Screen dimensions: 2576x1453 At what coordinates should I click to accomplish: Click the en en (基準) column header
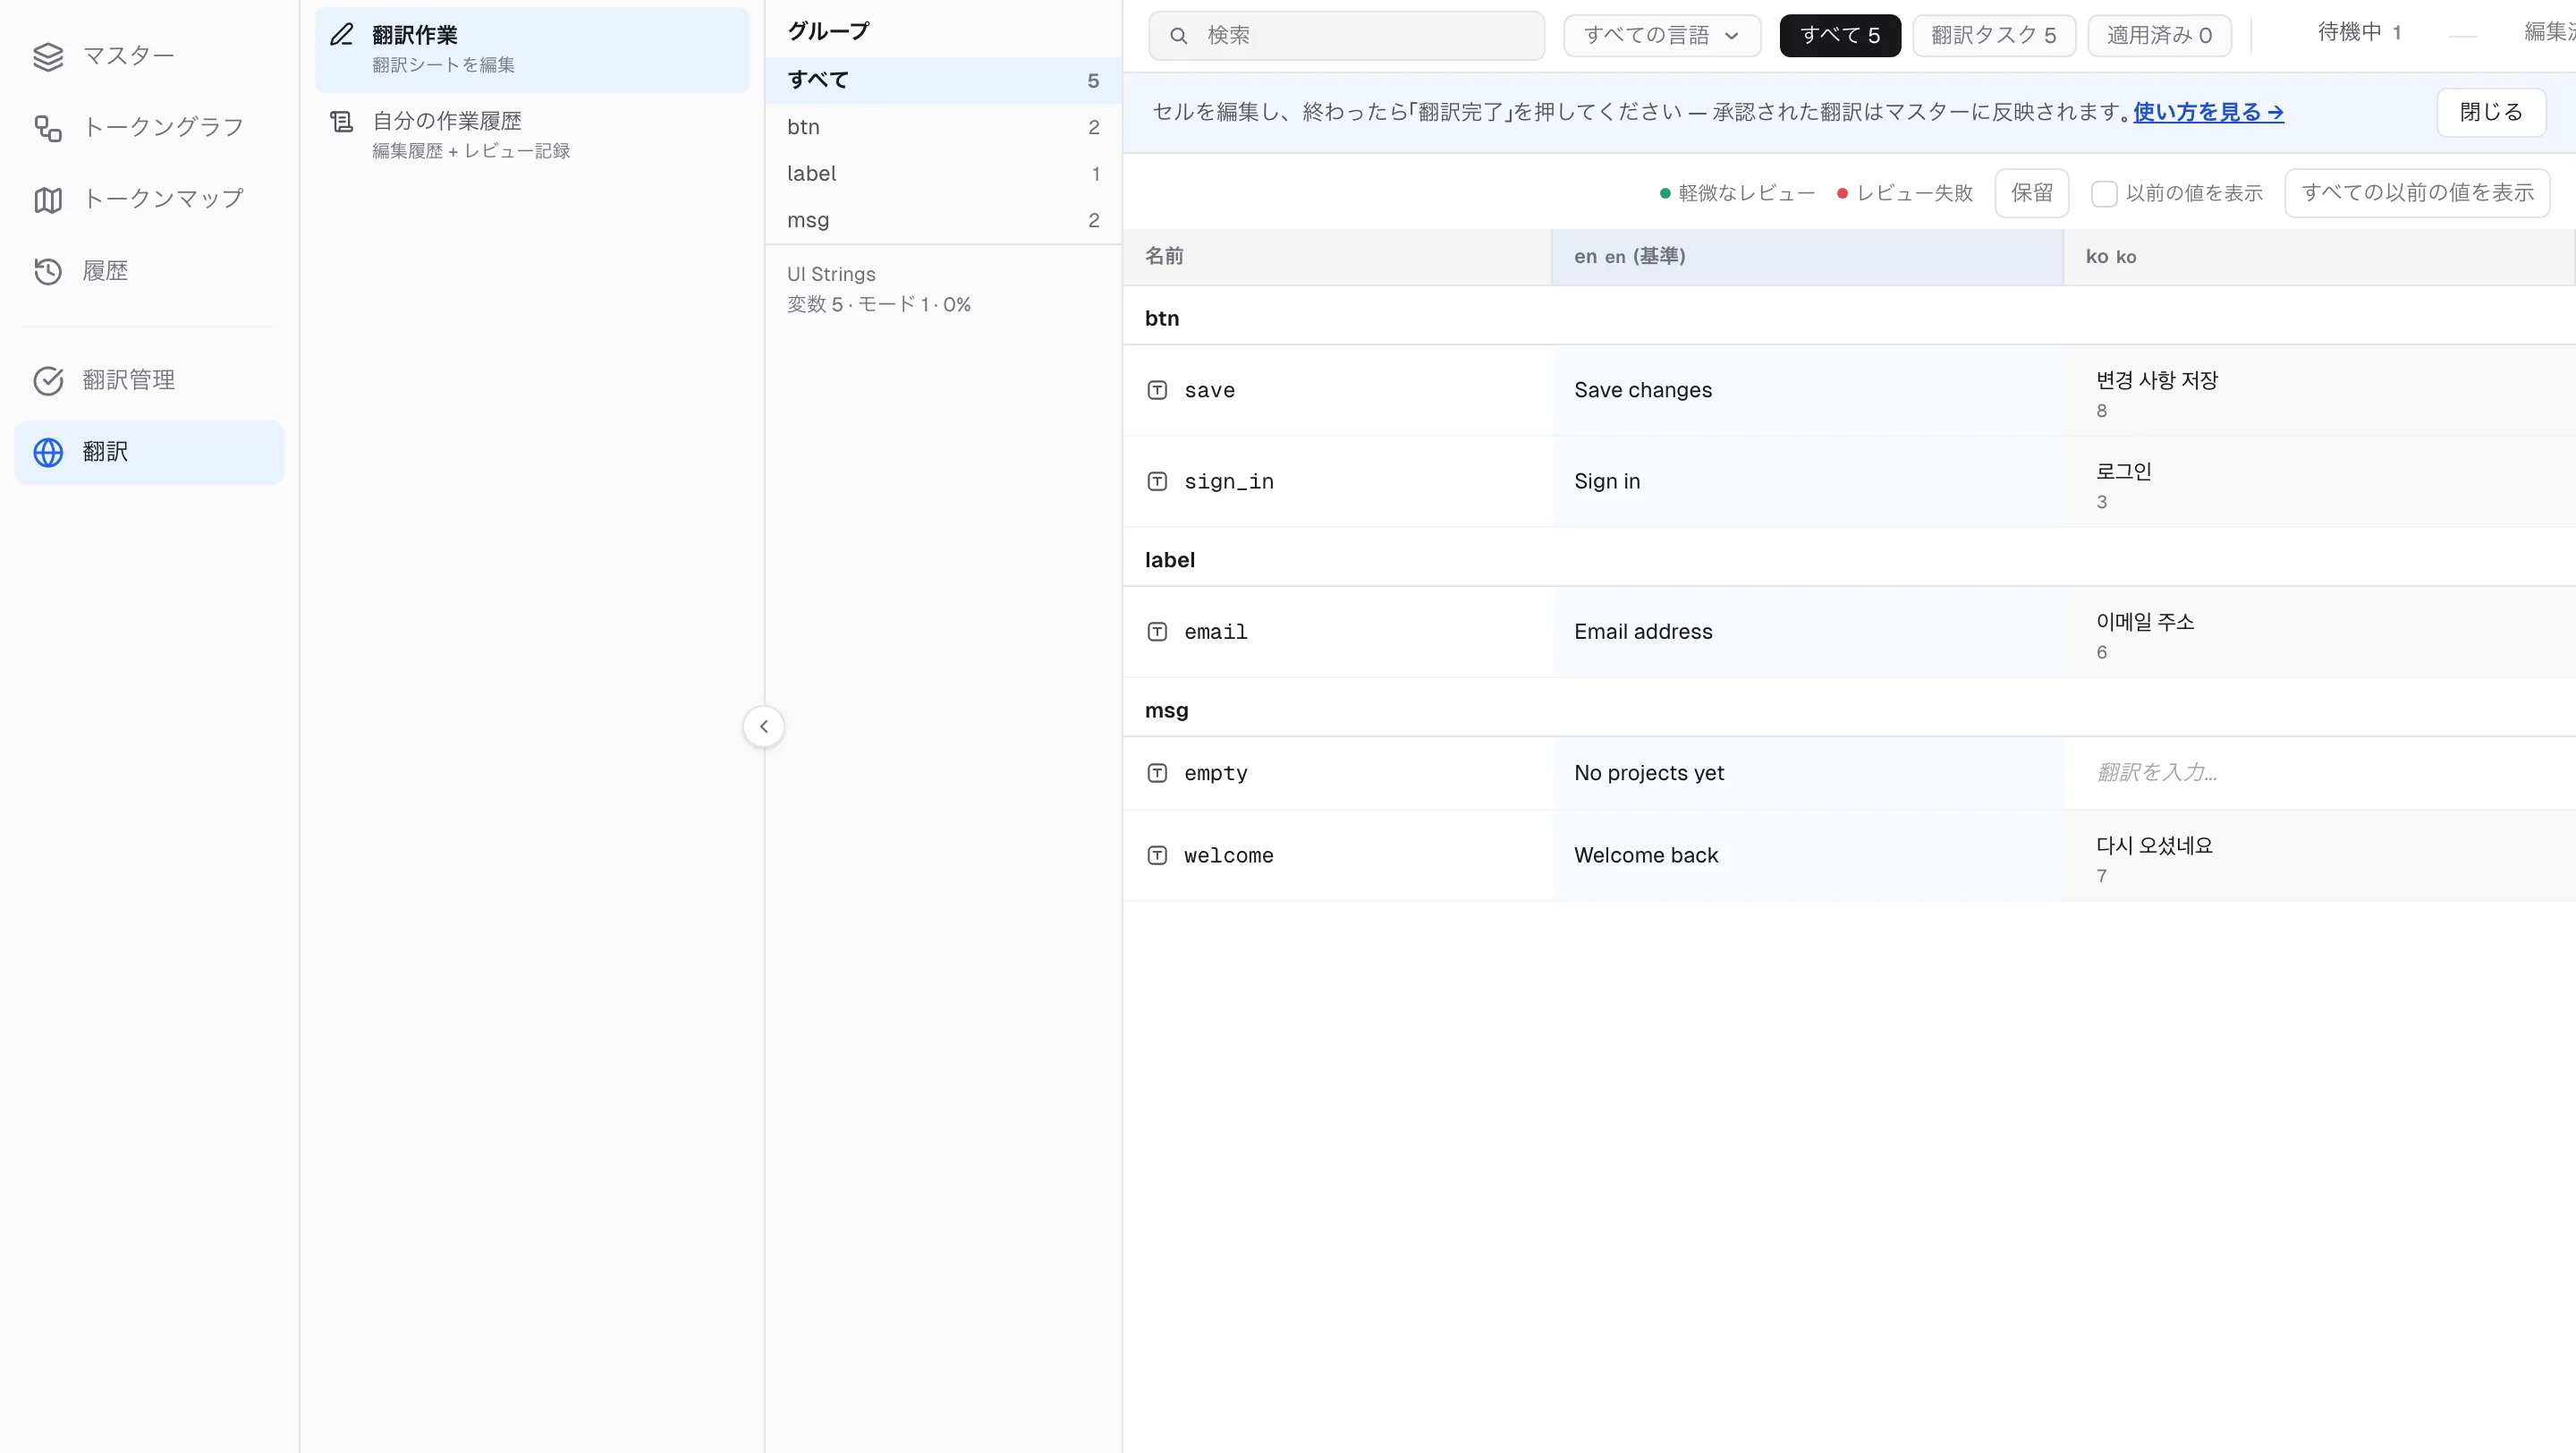click(x=1807, y=257)
